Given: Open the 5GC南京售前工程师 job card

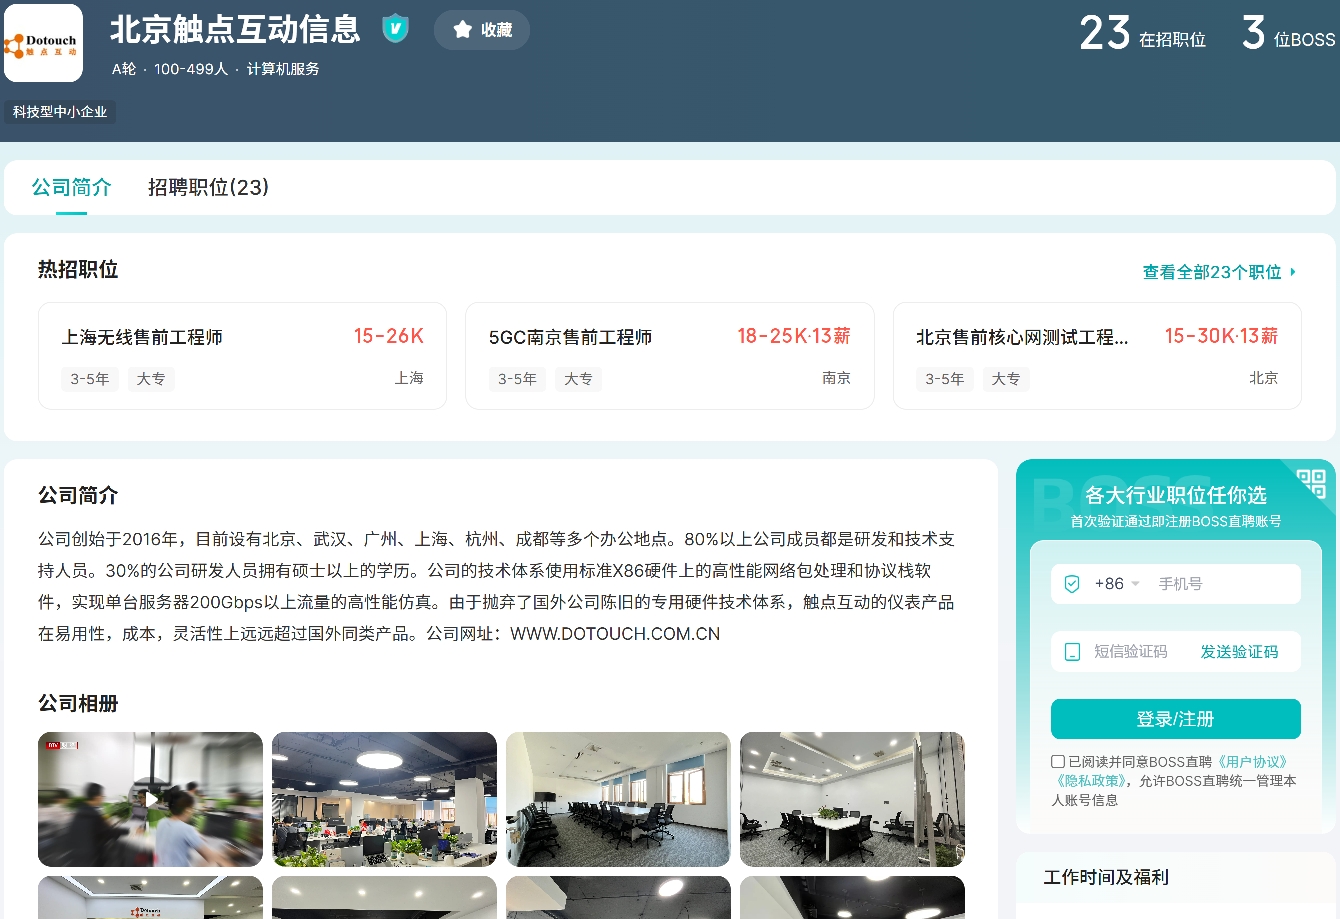Looking at the screenshot, I should [670, 356].
